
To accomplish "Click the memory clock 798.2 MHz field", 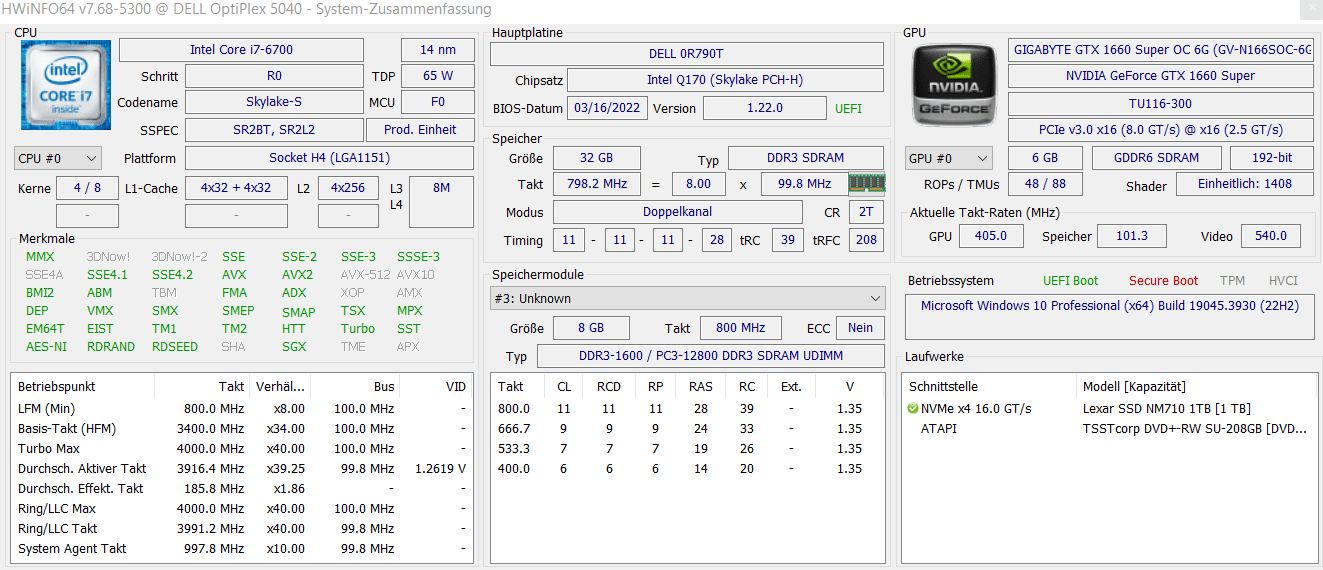I will 597,184.
